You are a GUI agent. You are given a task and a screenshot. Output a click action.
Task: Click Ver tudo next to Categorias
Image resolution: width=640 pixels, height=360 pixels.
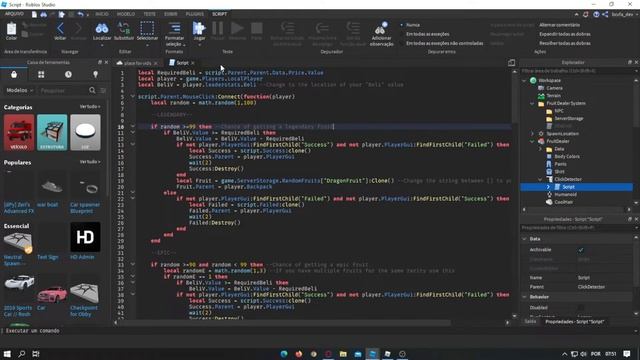pos(90,107)
